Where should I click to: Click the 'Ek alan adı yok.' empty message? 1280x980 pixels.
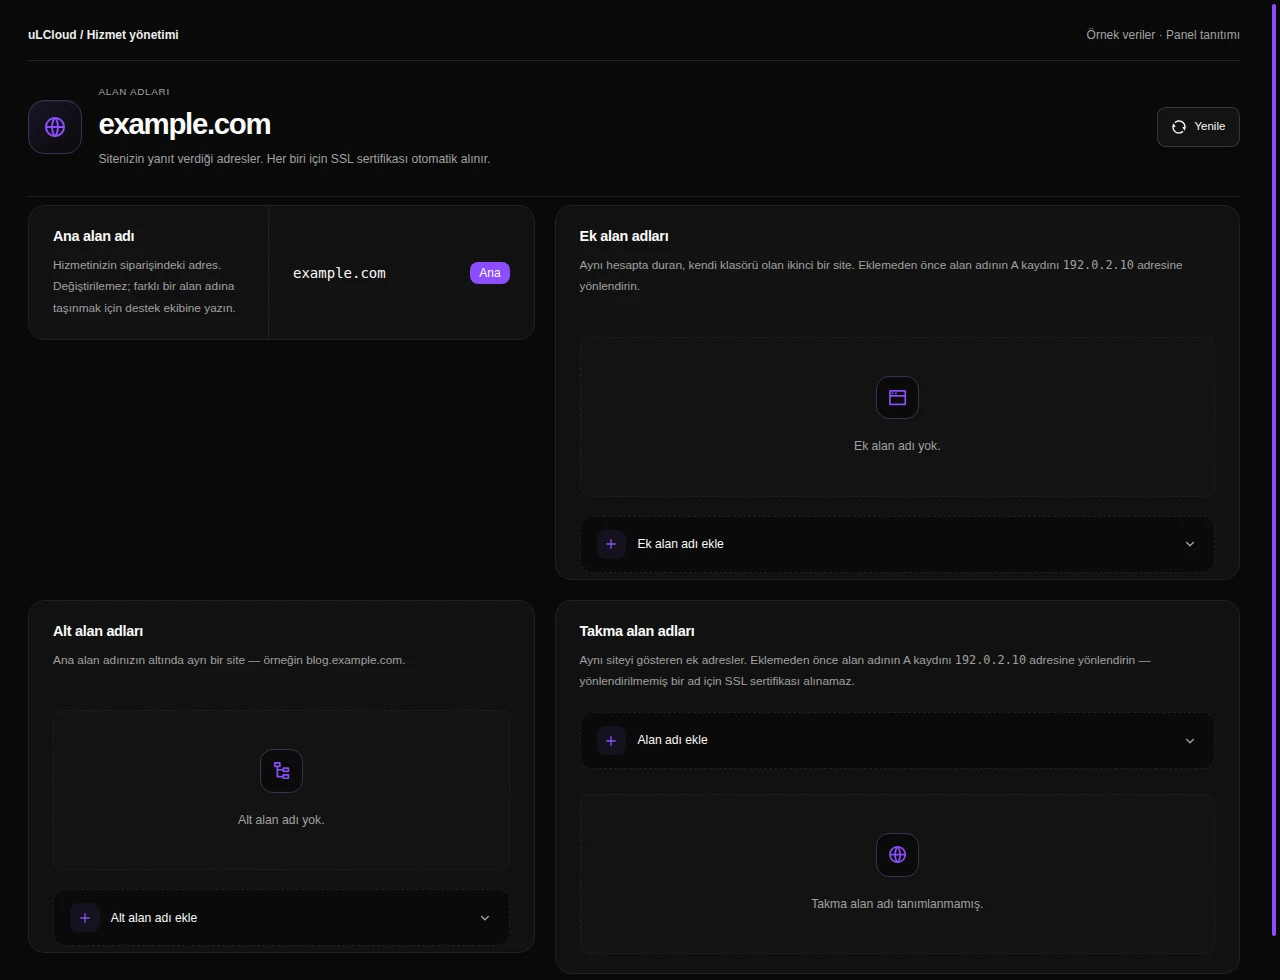pos(897,446)
